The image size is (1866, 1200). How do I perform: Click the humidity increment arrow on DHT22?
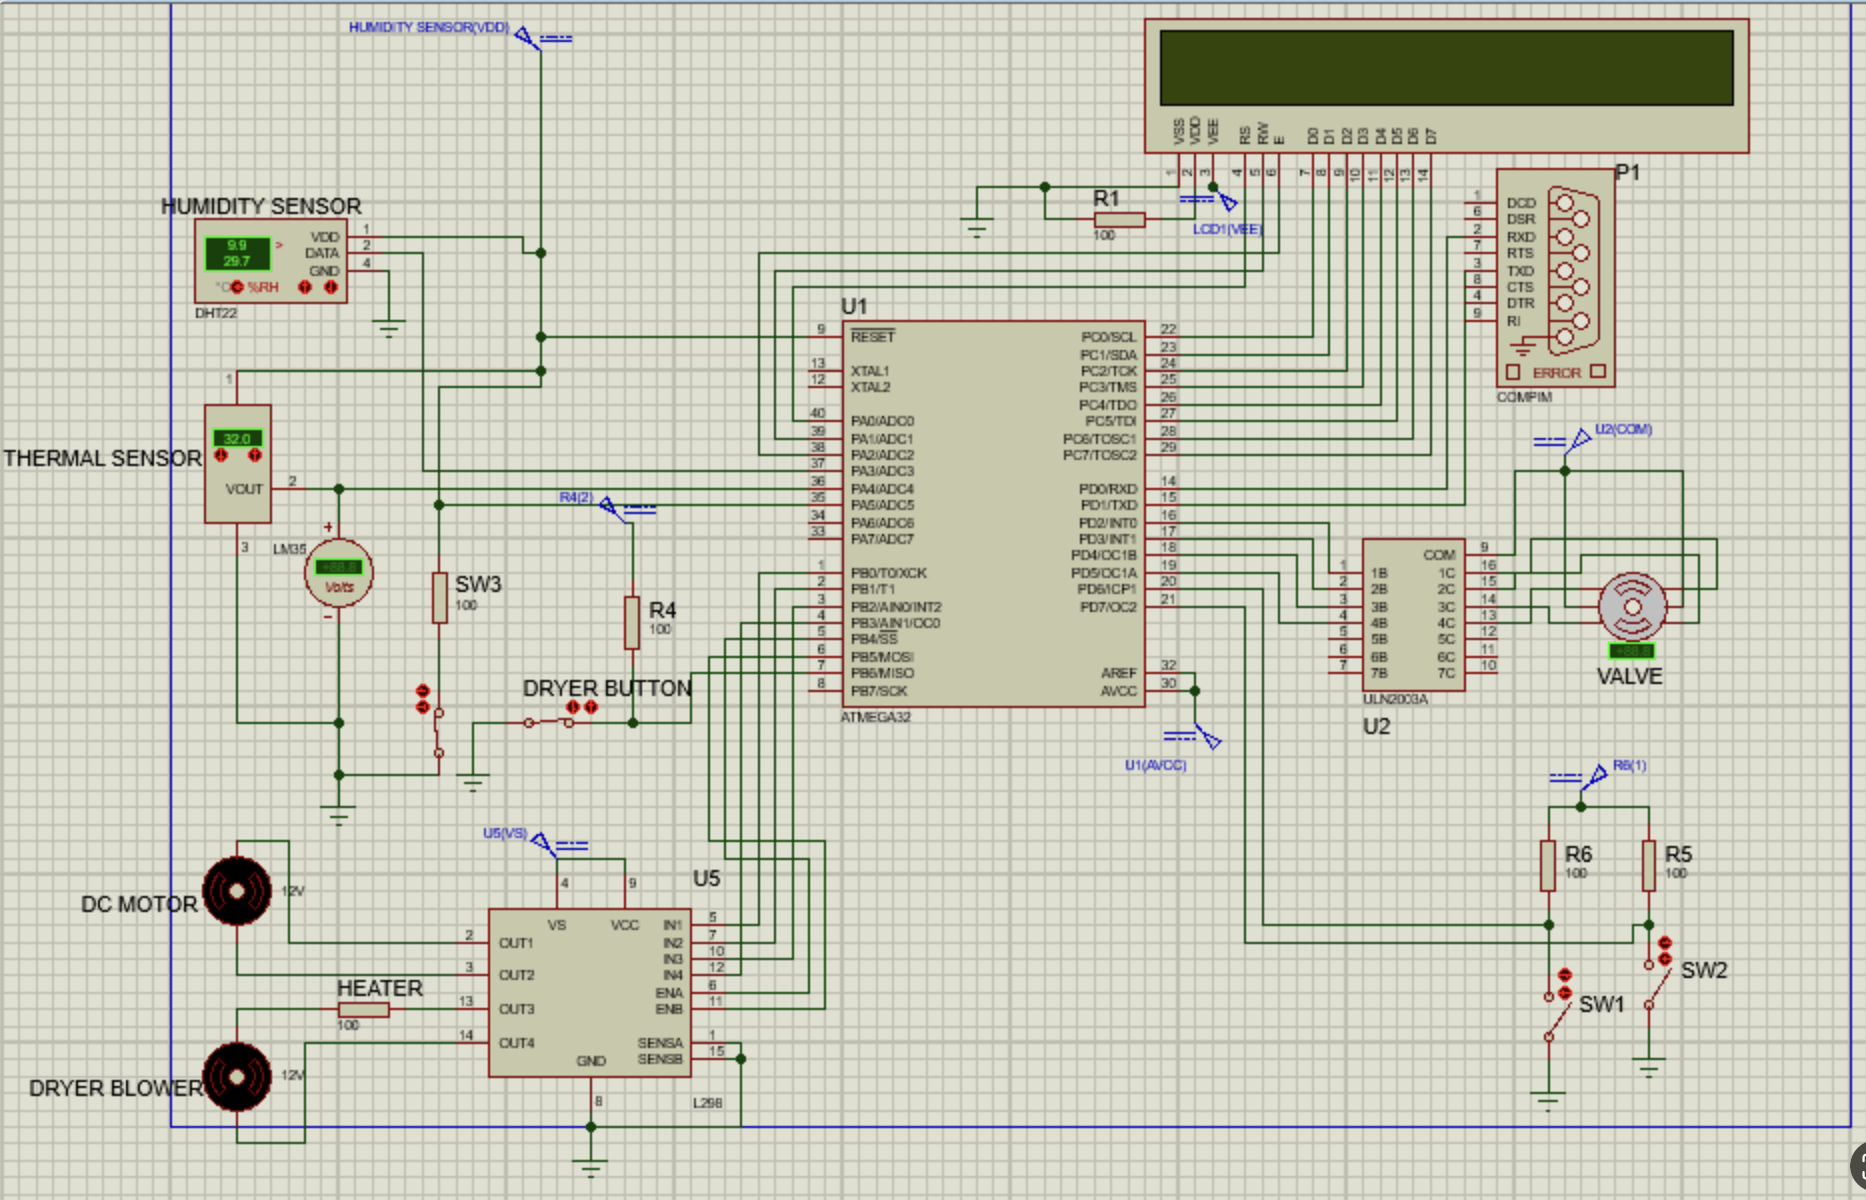(x=305, y=287)
